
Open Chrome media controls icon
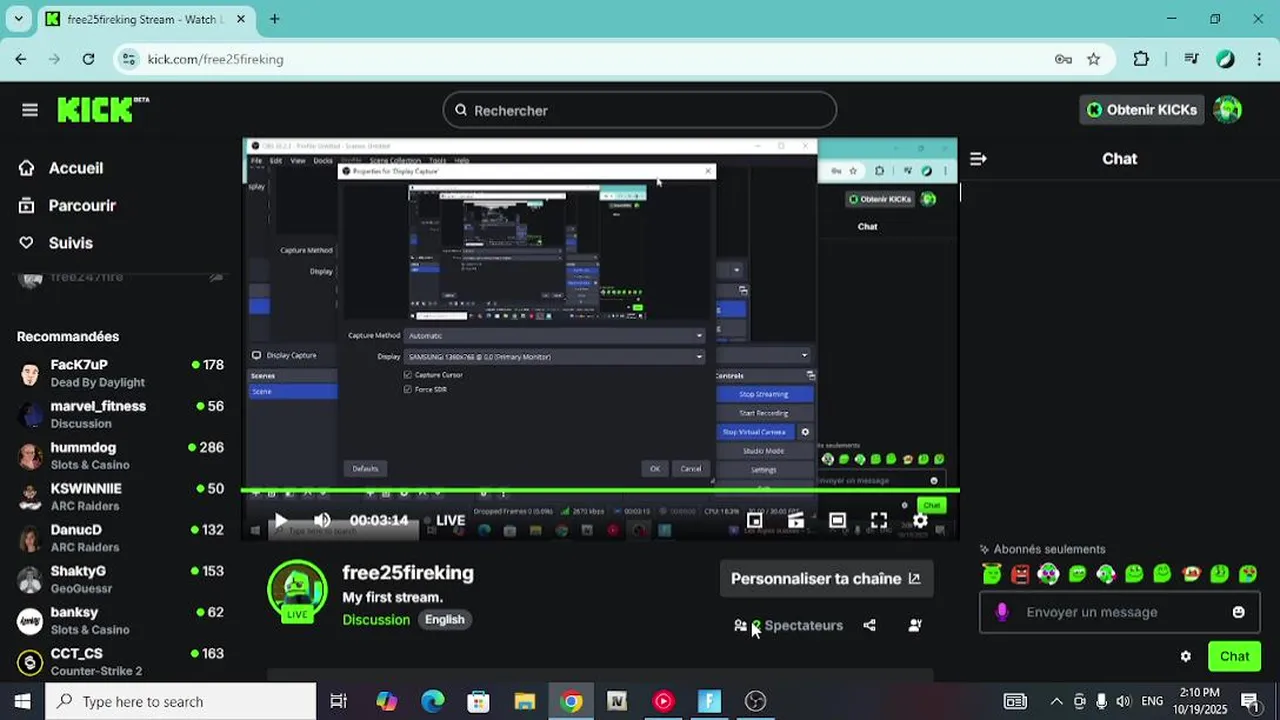(1191, 59)
